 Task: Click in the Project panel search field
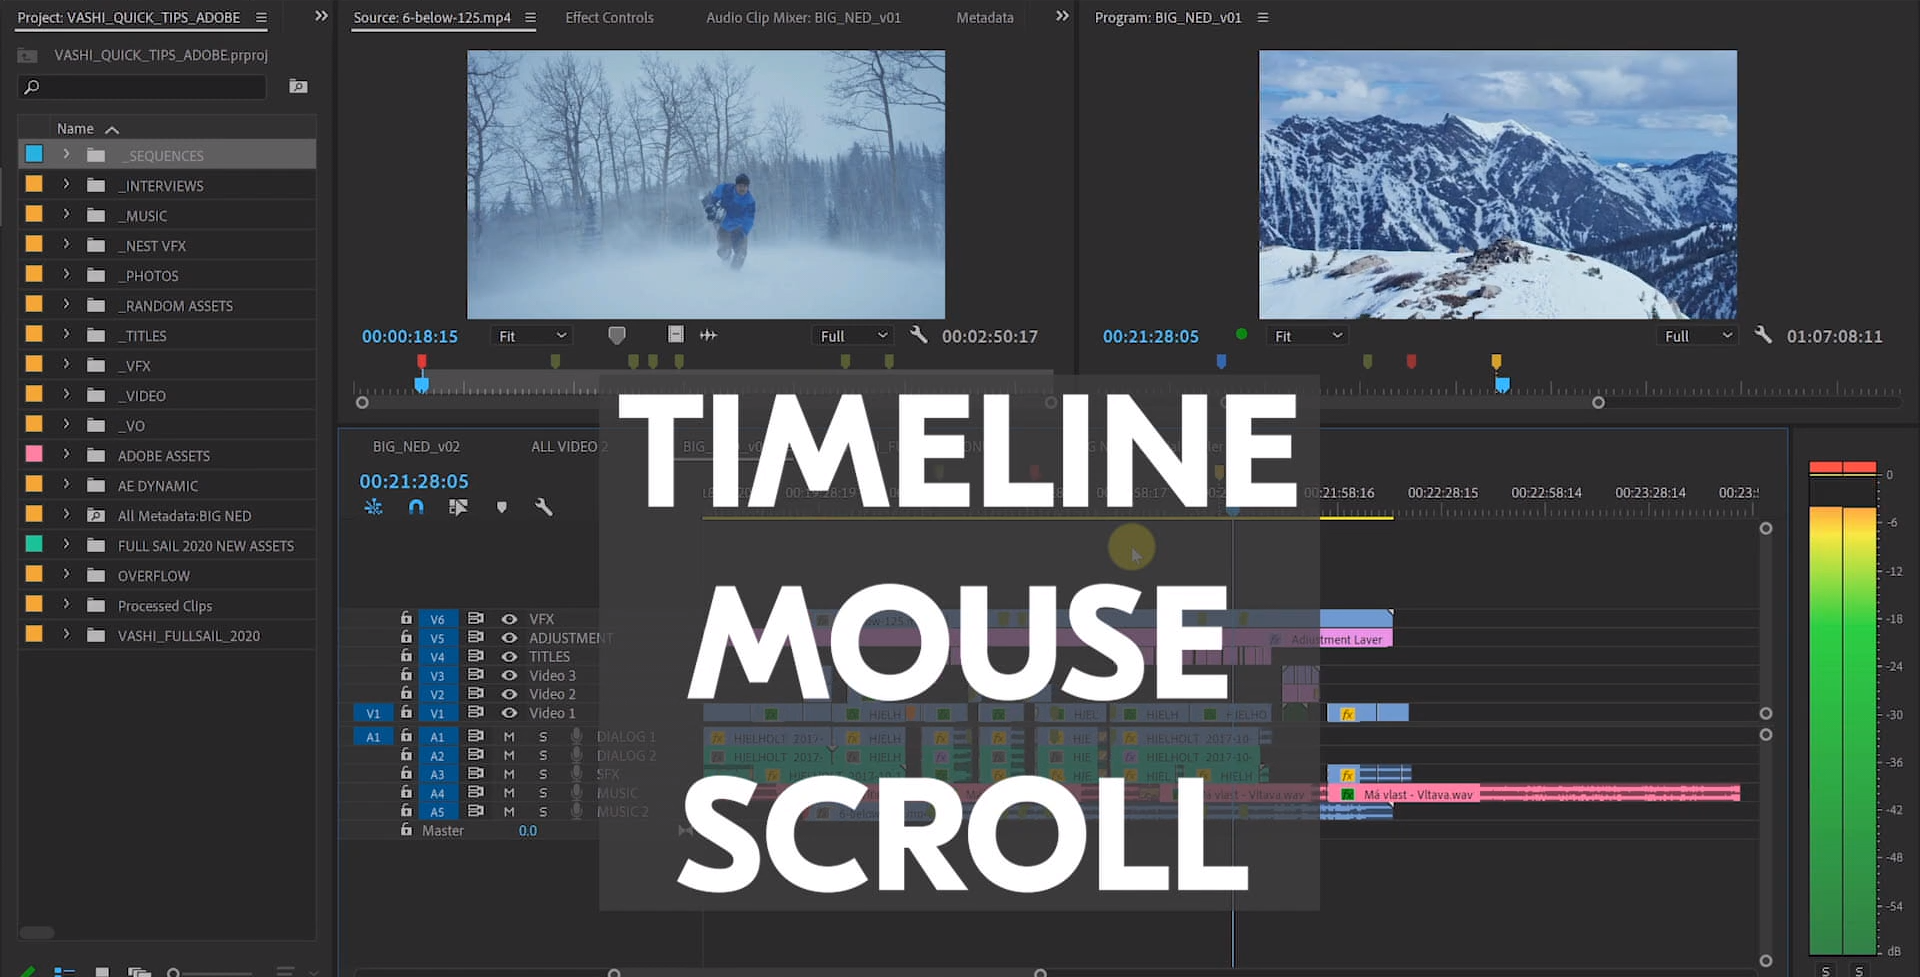[142, 87]
